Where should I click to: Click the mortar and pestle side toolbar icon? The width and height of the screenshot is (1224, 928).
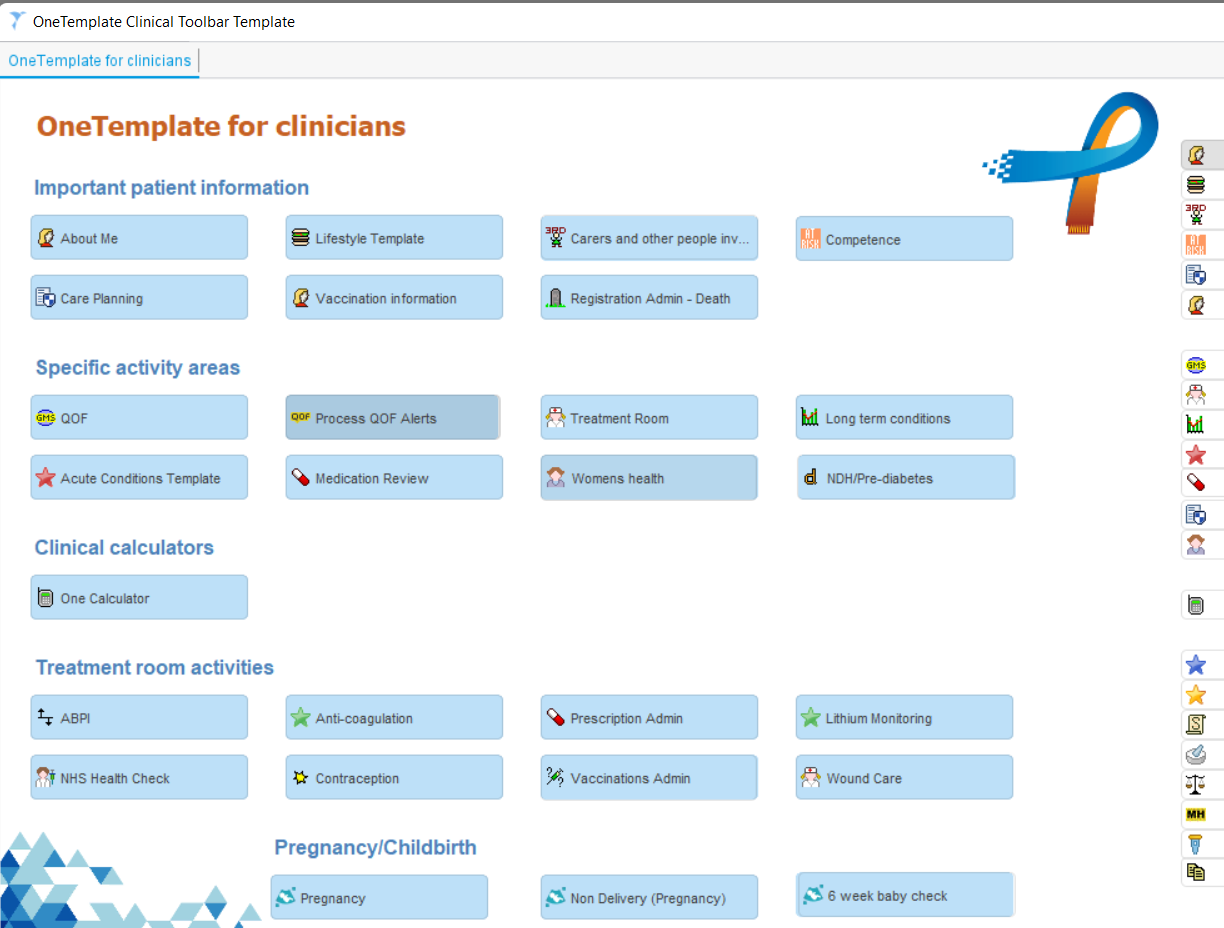pos(1195,755)
